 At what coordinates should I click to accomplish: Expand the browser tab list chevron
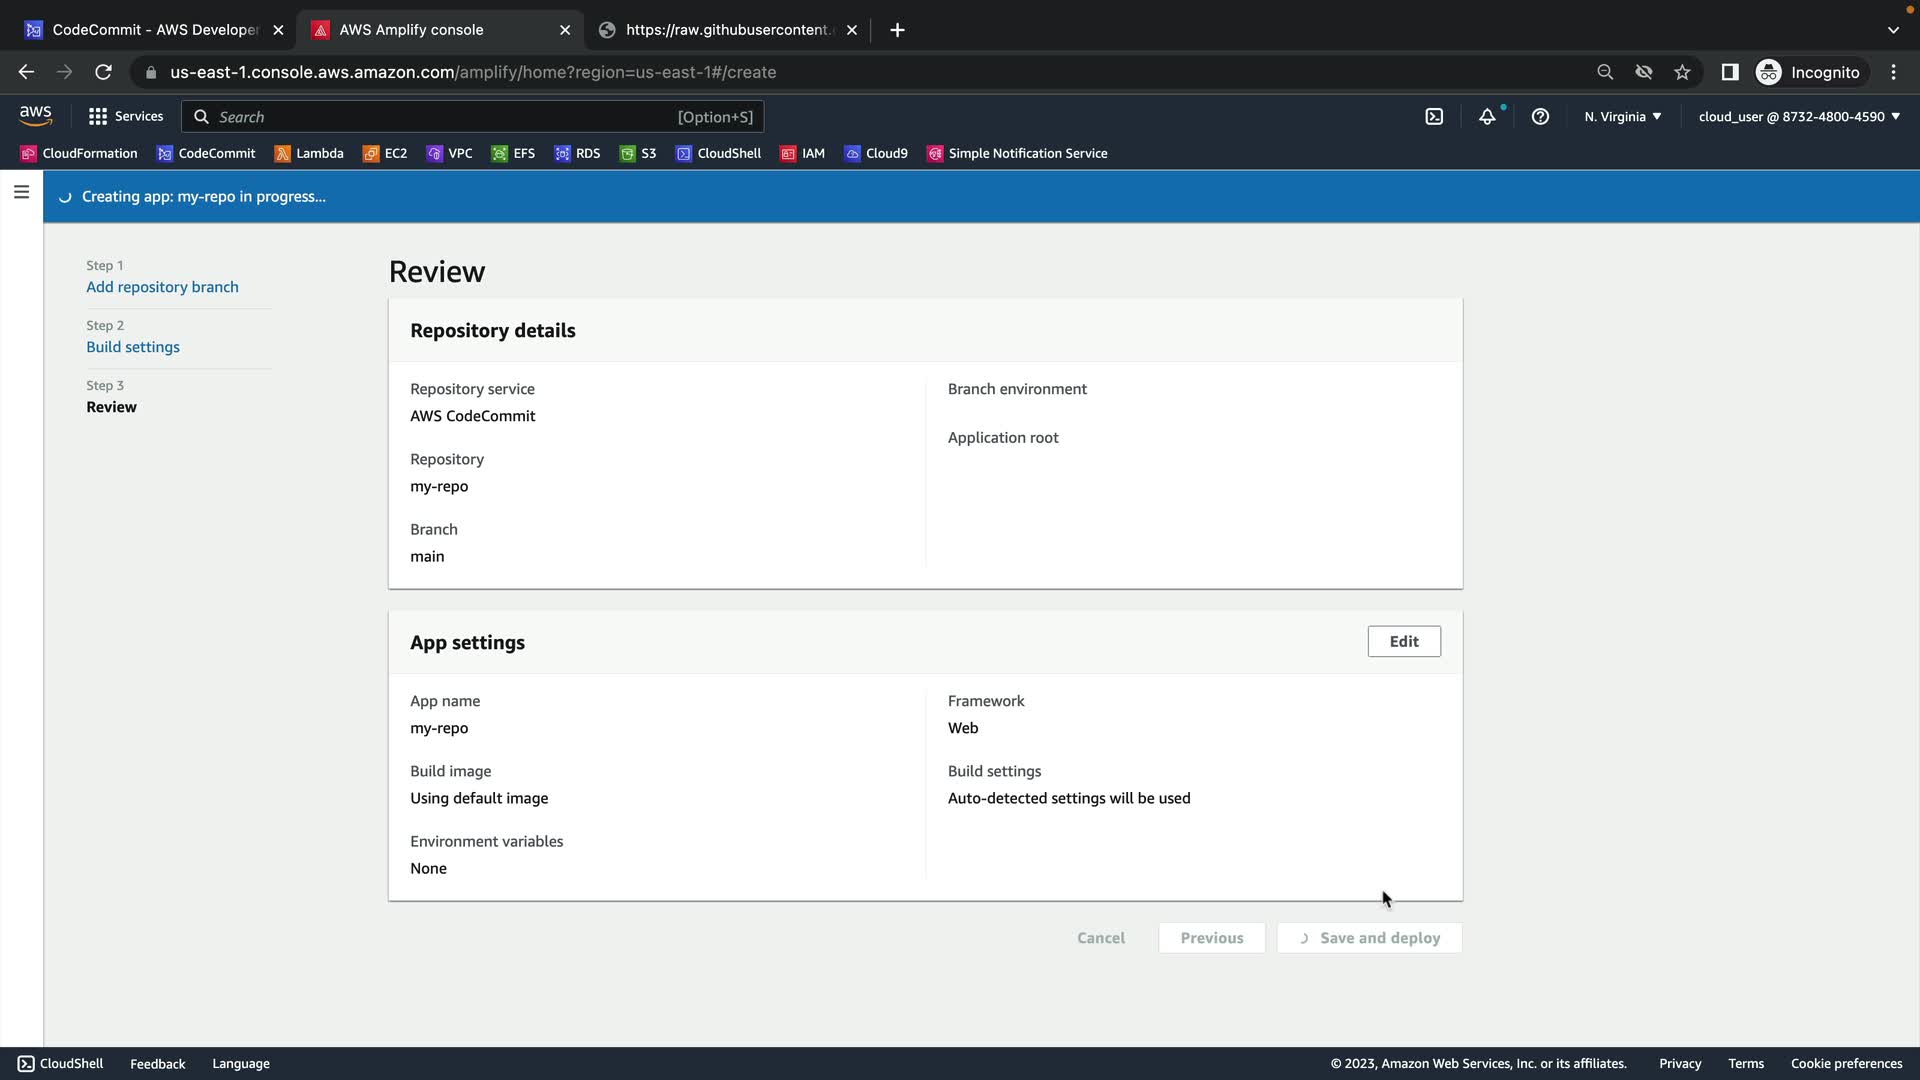1893,30
